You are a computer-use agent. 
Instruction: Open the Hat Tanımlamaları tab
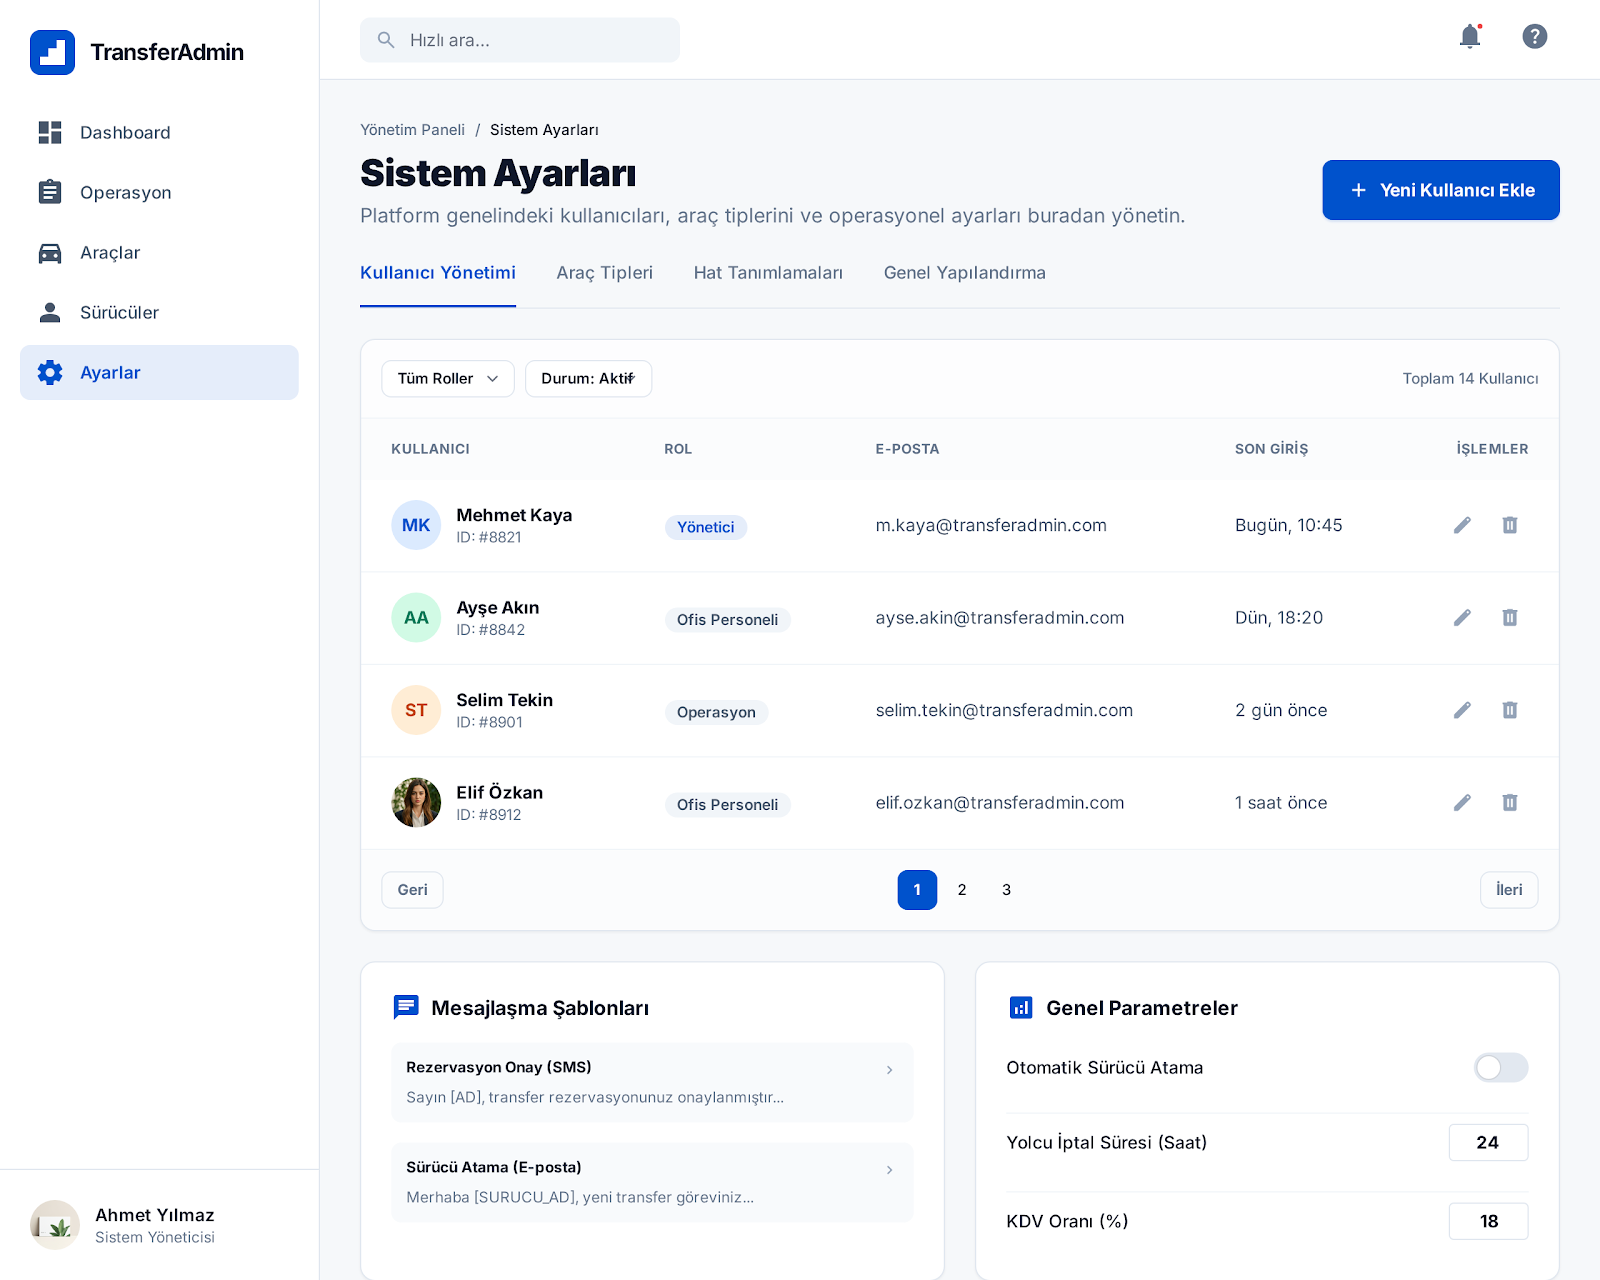(x=768, y=273)
